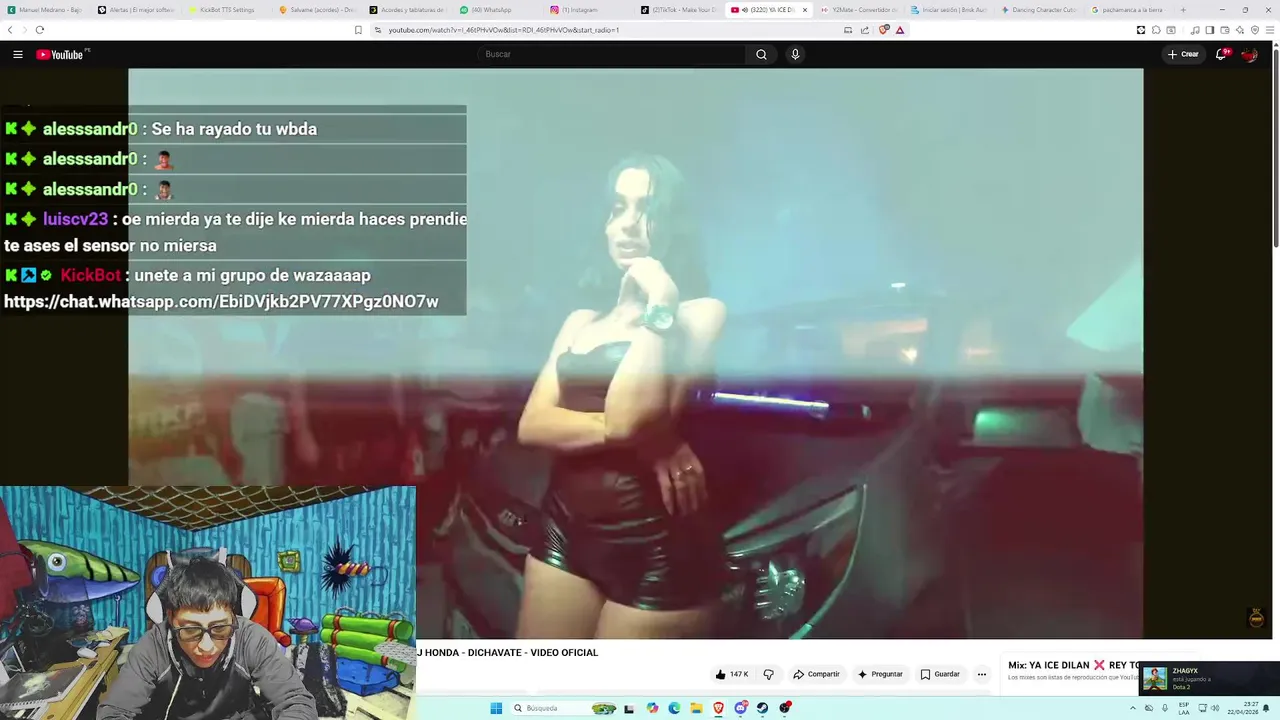
Task: Share this page from address bar
Action: [x=865, y=30]
